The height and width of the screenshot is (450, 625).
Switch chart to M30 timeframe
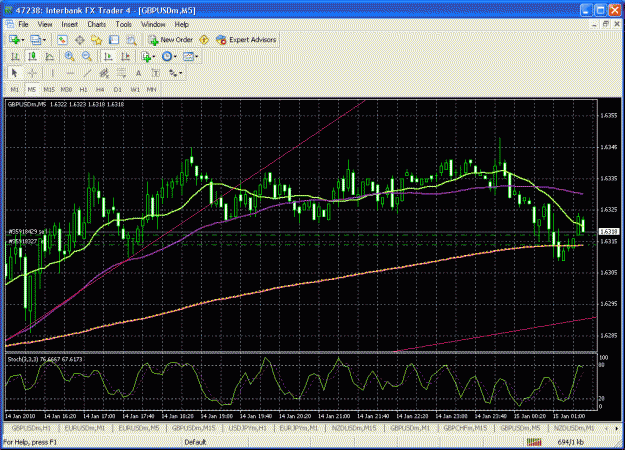(66, 89)
